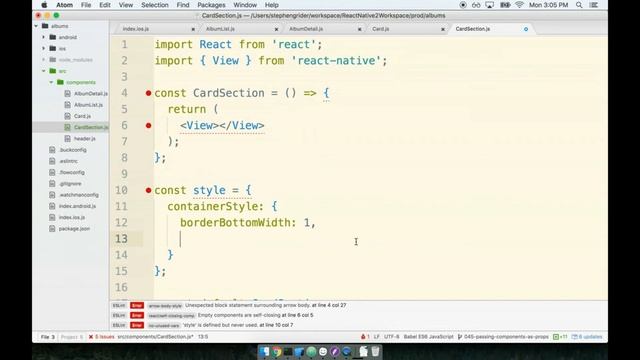Open the Find menu
640x360 pixels.
click(x=182, y=5)
